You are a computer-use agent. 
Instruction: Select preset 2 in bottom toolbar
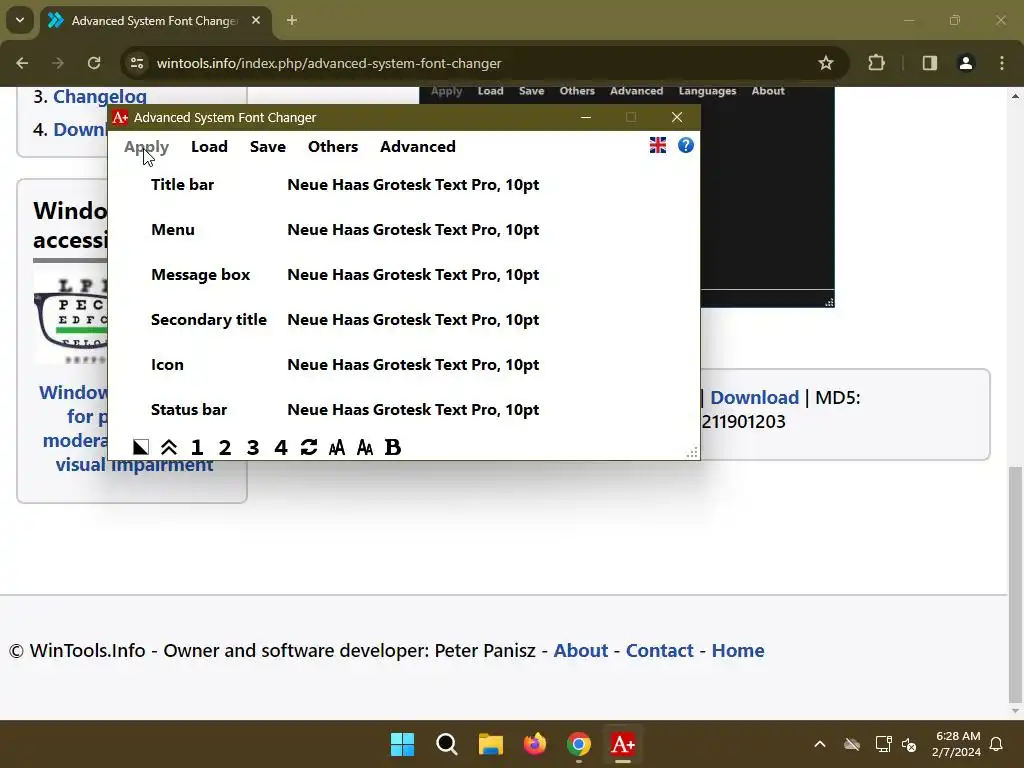coord(225,447)
